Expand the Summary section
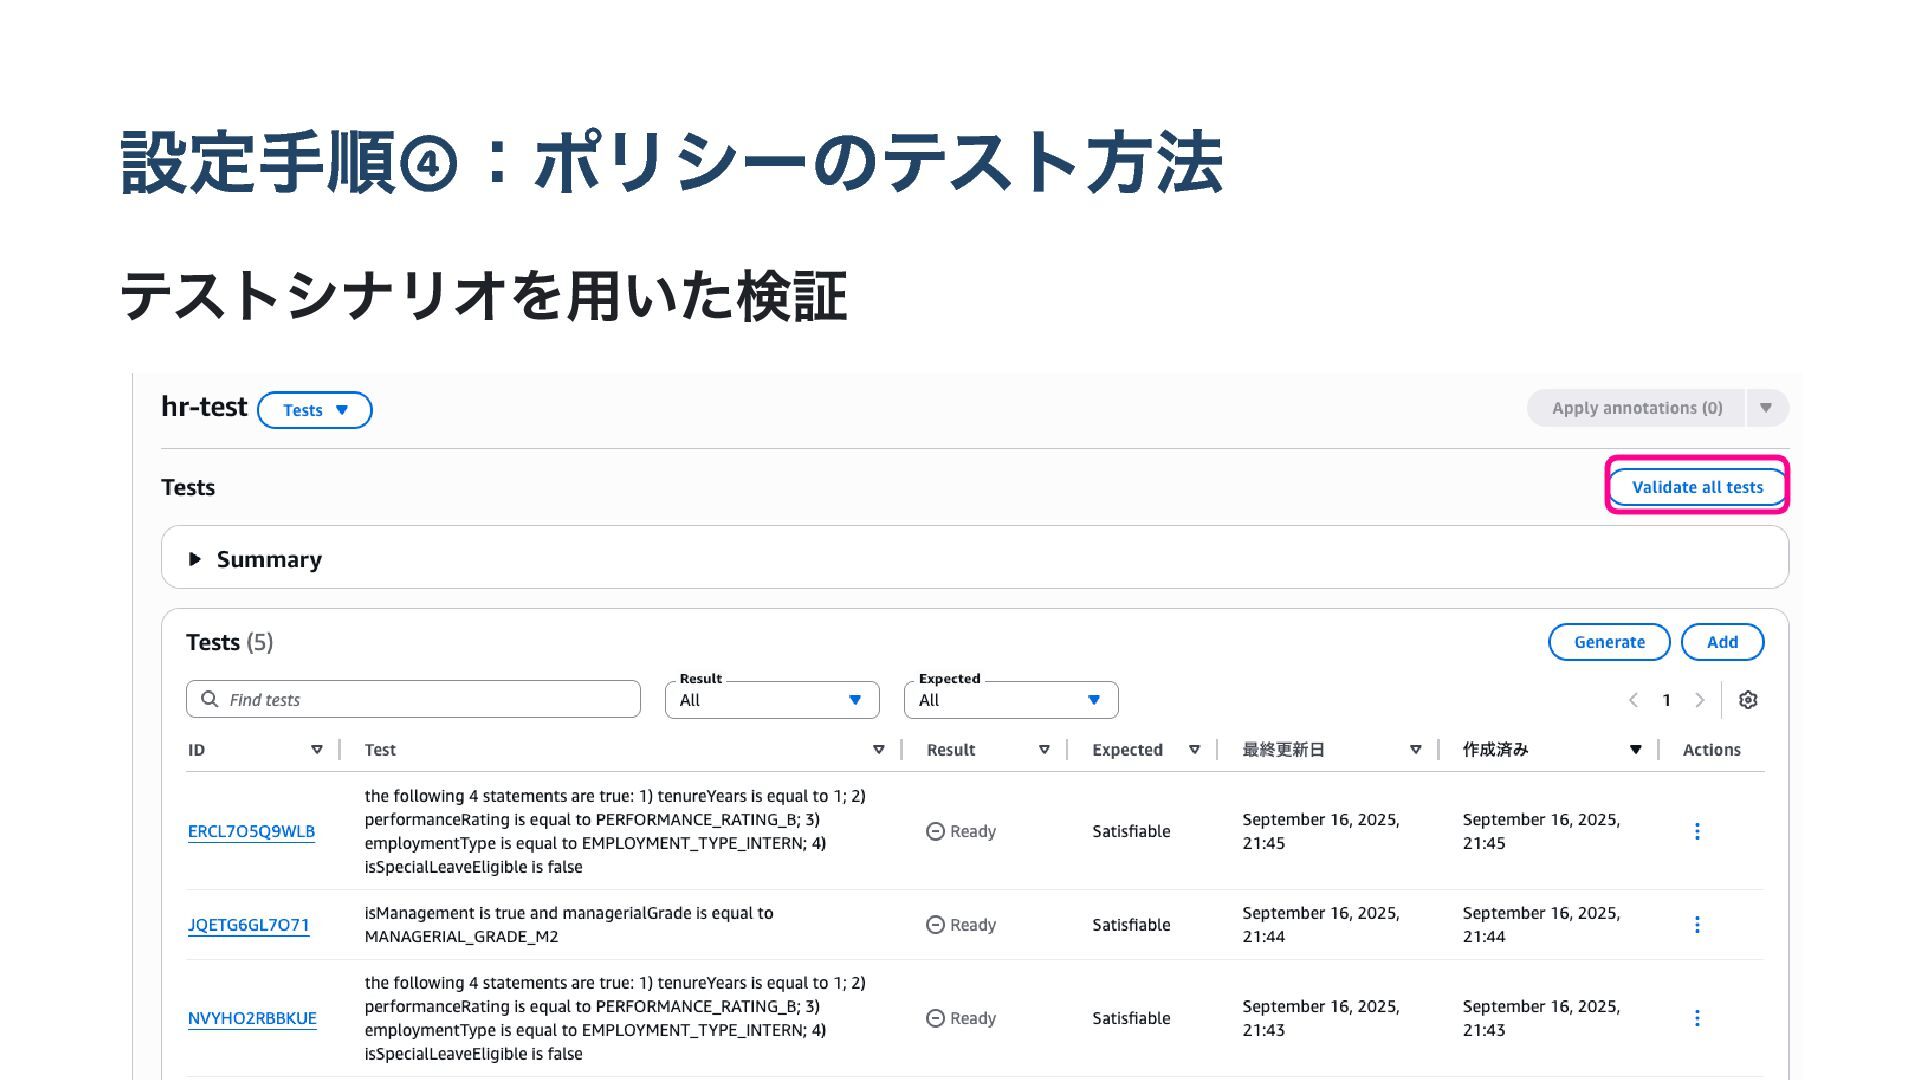The image size is (1920, 1080). pyautogui.click(x=195, y=559)
